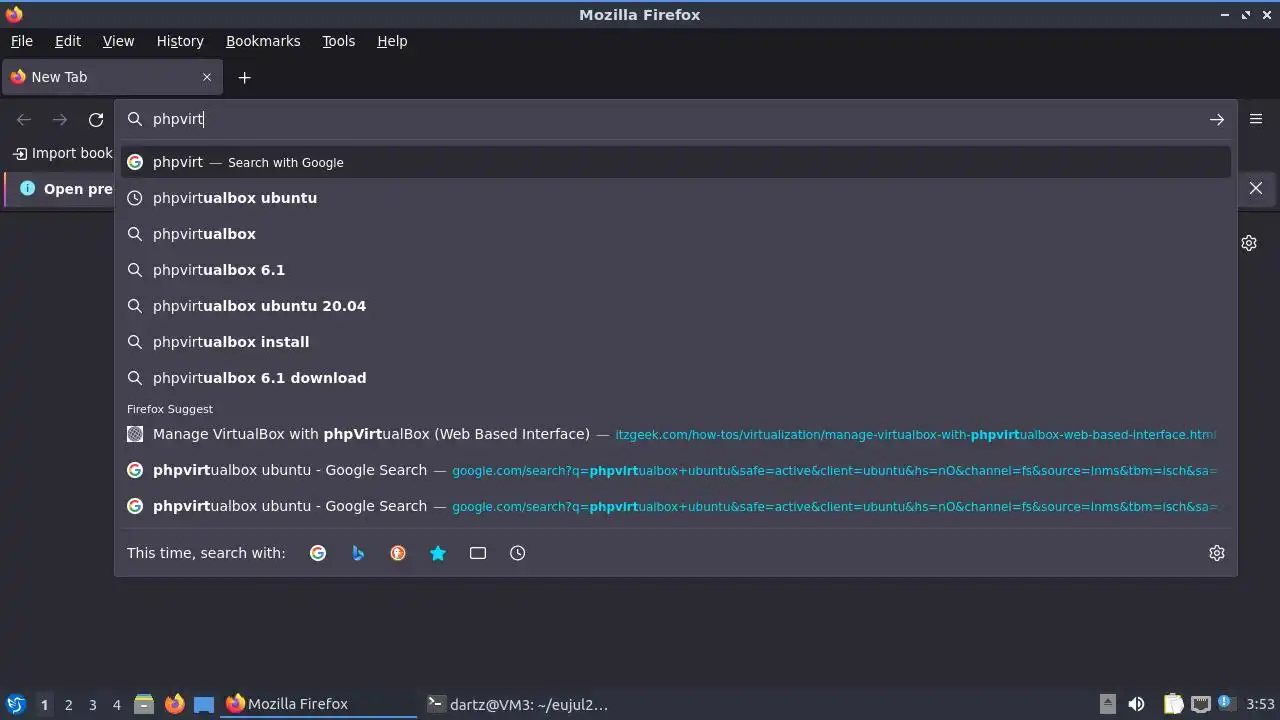Open the View menu

[118, 41]
